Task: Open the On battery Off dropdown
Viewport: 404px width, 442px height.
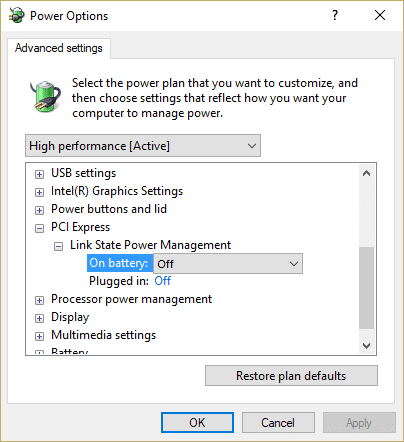Action: click(x=228, y=264)
